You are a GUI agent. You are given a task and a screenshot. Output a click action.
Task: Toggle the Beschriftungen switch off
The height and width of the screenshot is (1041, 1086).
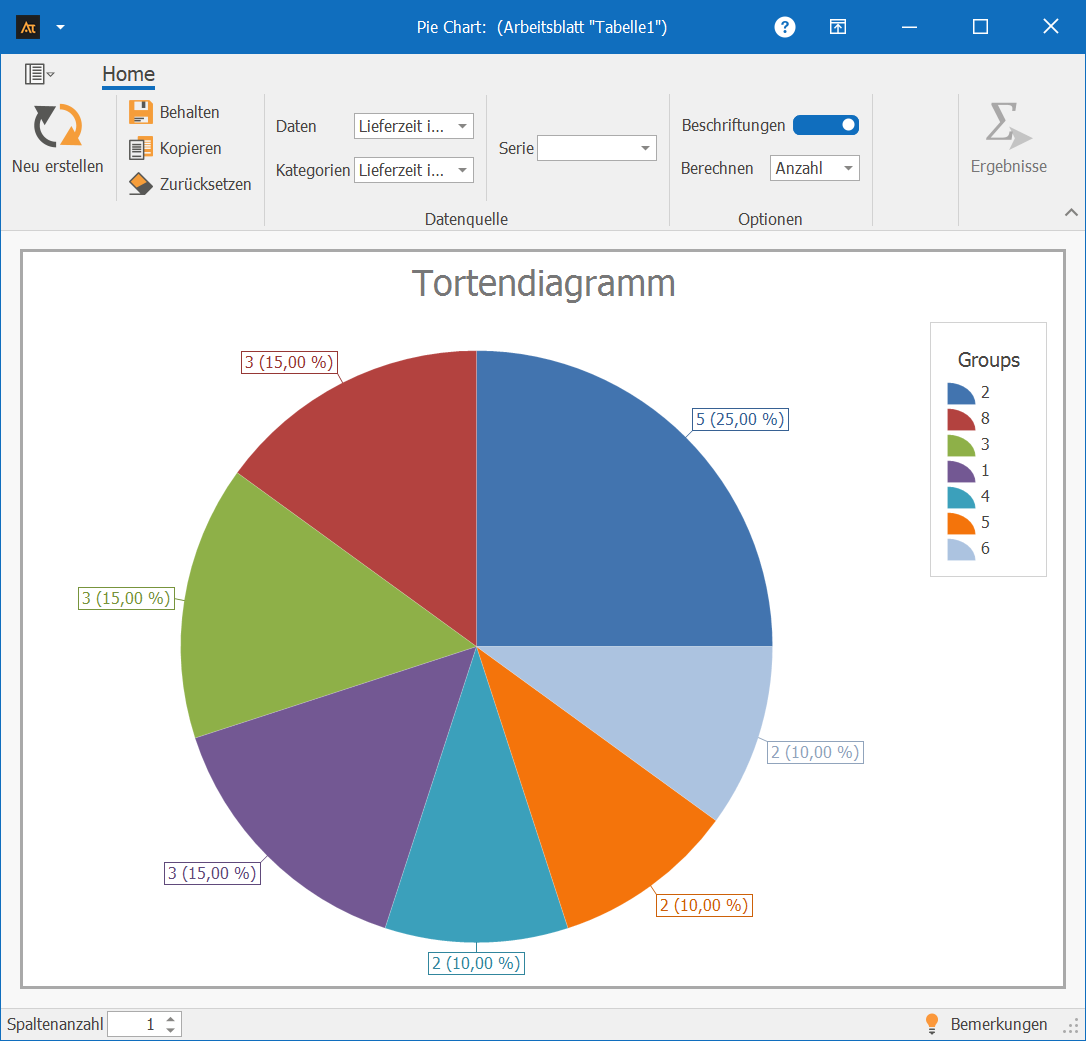click(826, 125)
